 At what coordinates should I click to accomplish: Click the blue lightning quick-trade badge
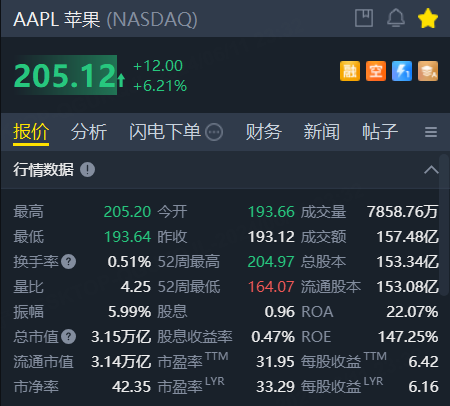pos(402,71)
